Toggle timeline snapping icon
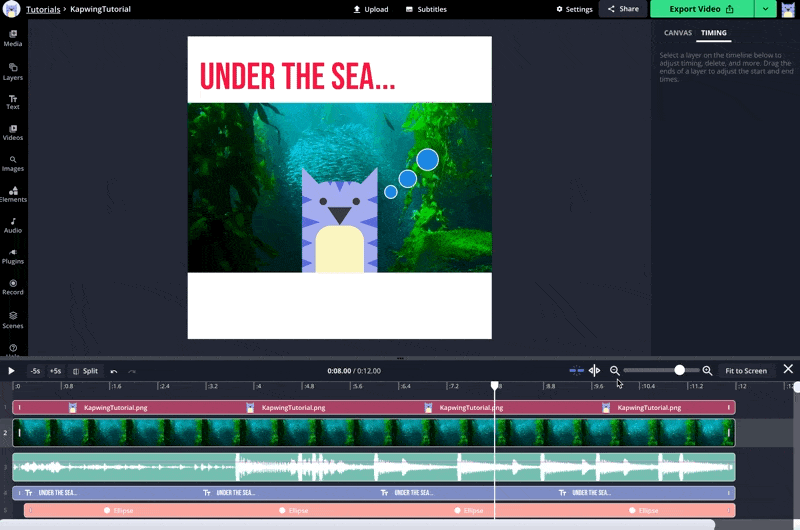The image size is (800, 530). 576,371
